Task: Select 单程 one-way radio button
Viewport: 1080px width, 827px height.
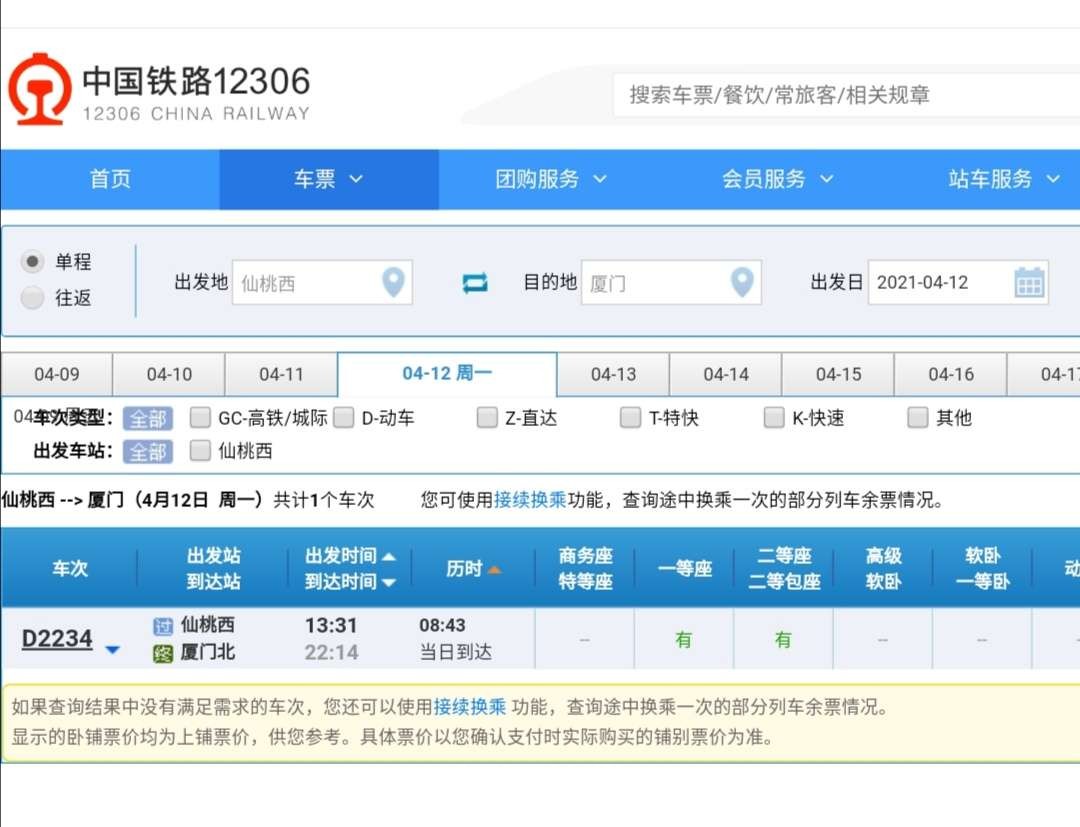Action: [32, 262]
